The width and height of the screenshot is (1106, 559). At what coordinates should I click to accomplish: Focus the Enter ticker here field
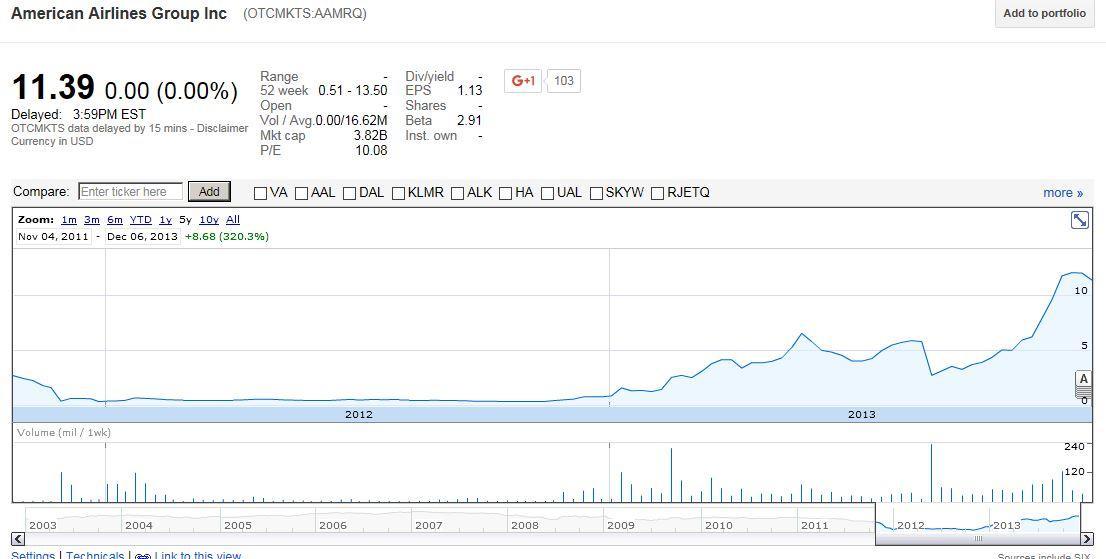pyautogui.click(x=130, y=192)
